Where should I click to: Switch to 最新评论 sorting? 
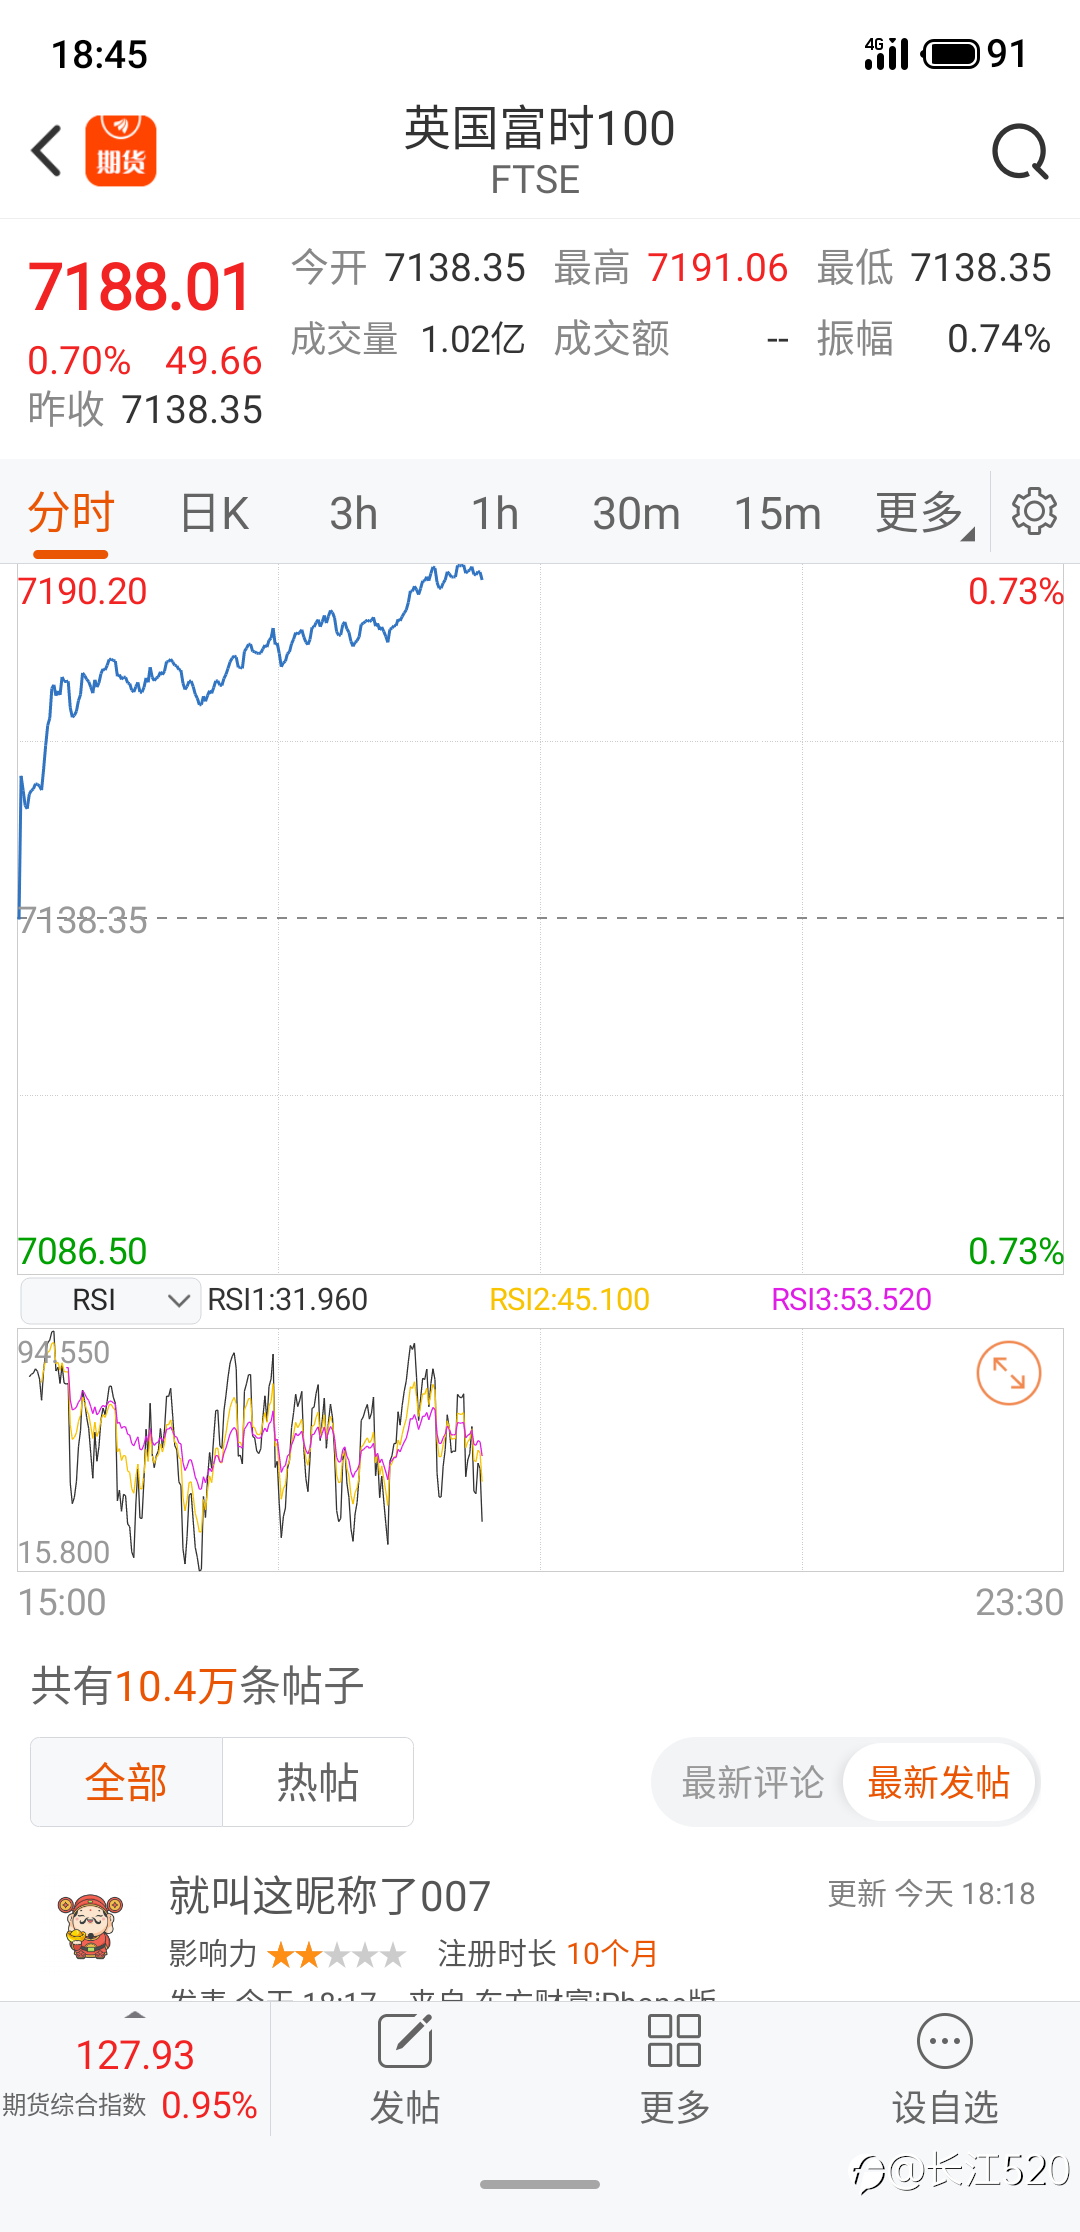tap(752, 1783)
